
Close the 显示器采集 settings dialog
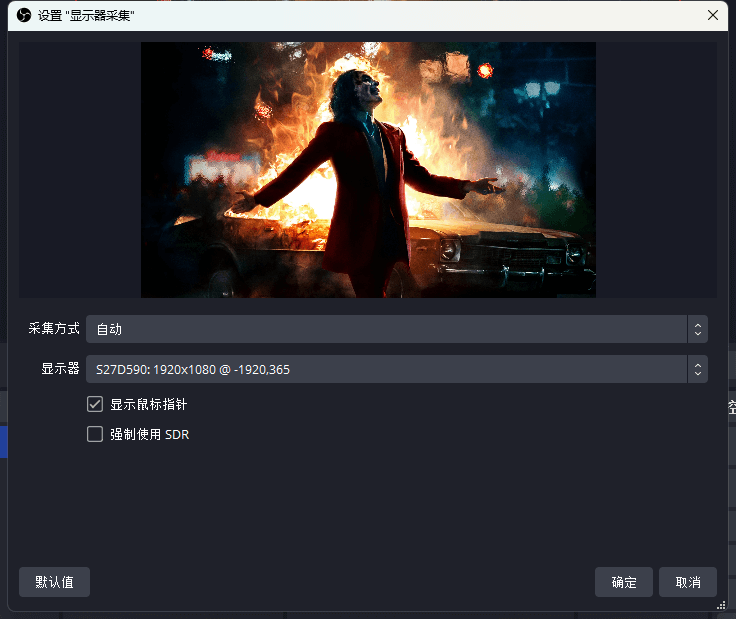[713, 15]
